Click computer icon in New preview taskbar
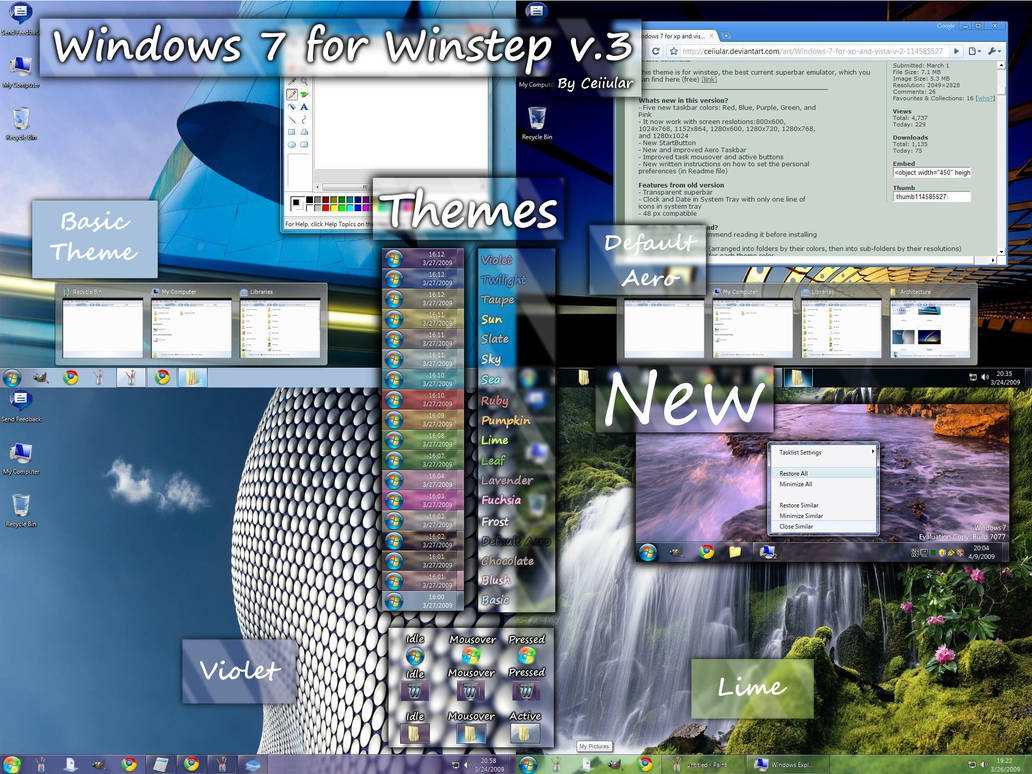Screen dimensions: 1032x774 point(767,552)
